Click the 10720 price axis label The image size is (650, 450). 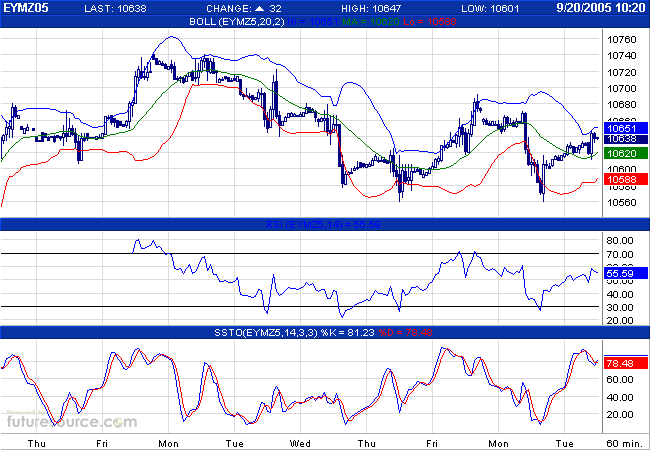tap(621, 73)
